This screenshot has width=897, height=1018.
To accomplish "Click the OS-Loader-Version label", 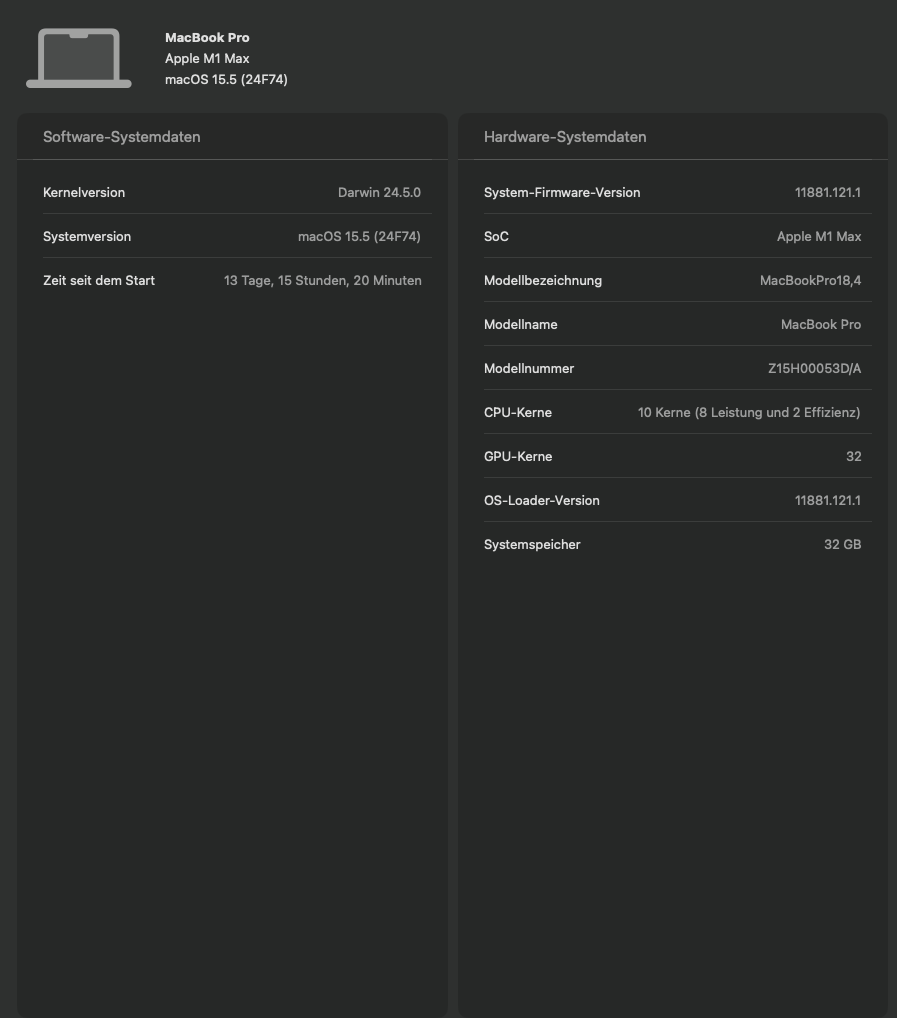I will [x=541, y=501].
